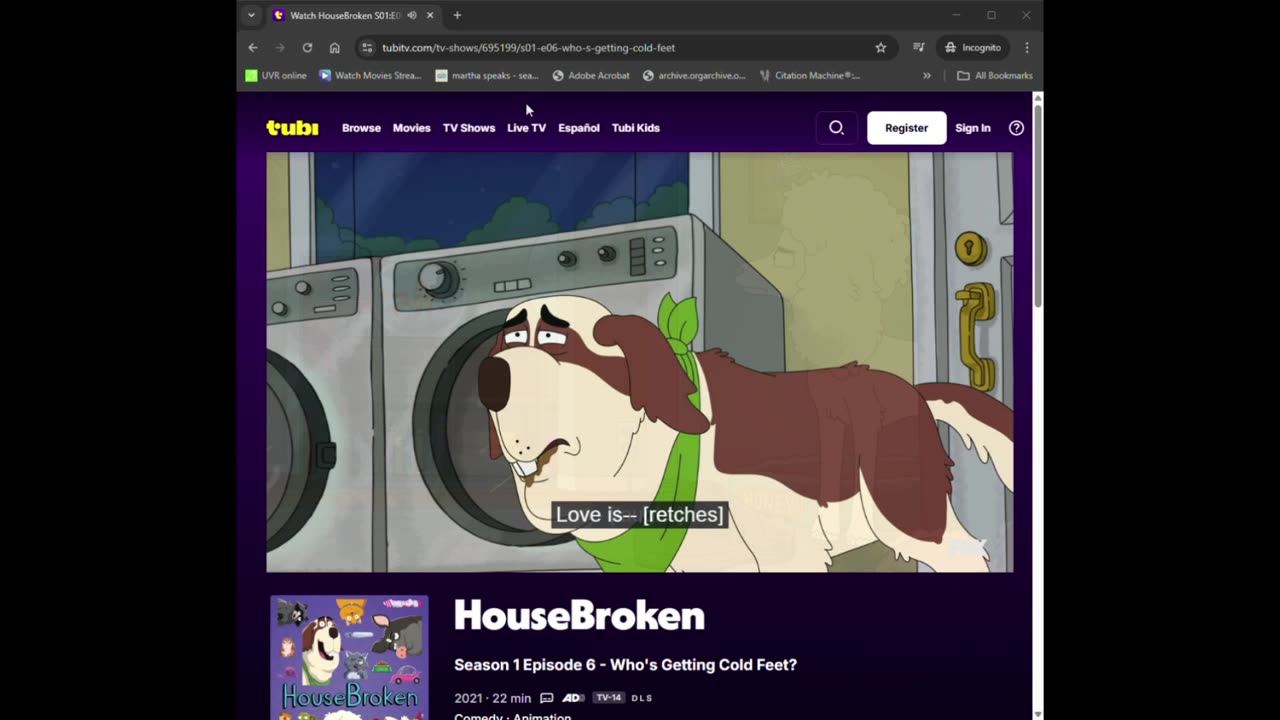The width and height of the screenshot is (1280, 720).
Task: Open the Tubi Kids section
Action: click(x=636, y=128)
